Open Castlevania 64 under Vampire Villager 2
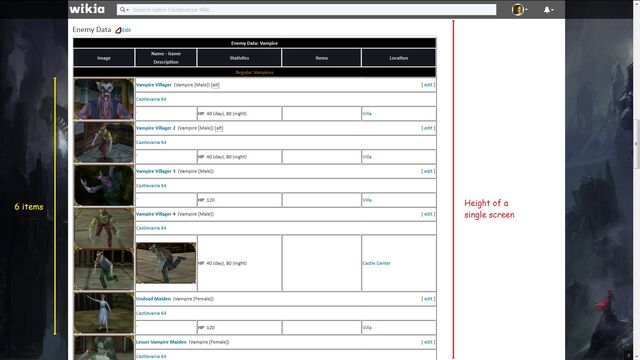 (x=151, y=142)
